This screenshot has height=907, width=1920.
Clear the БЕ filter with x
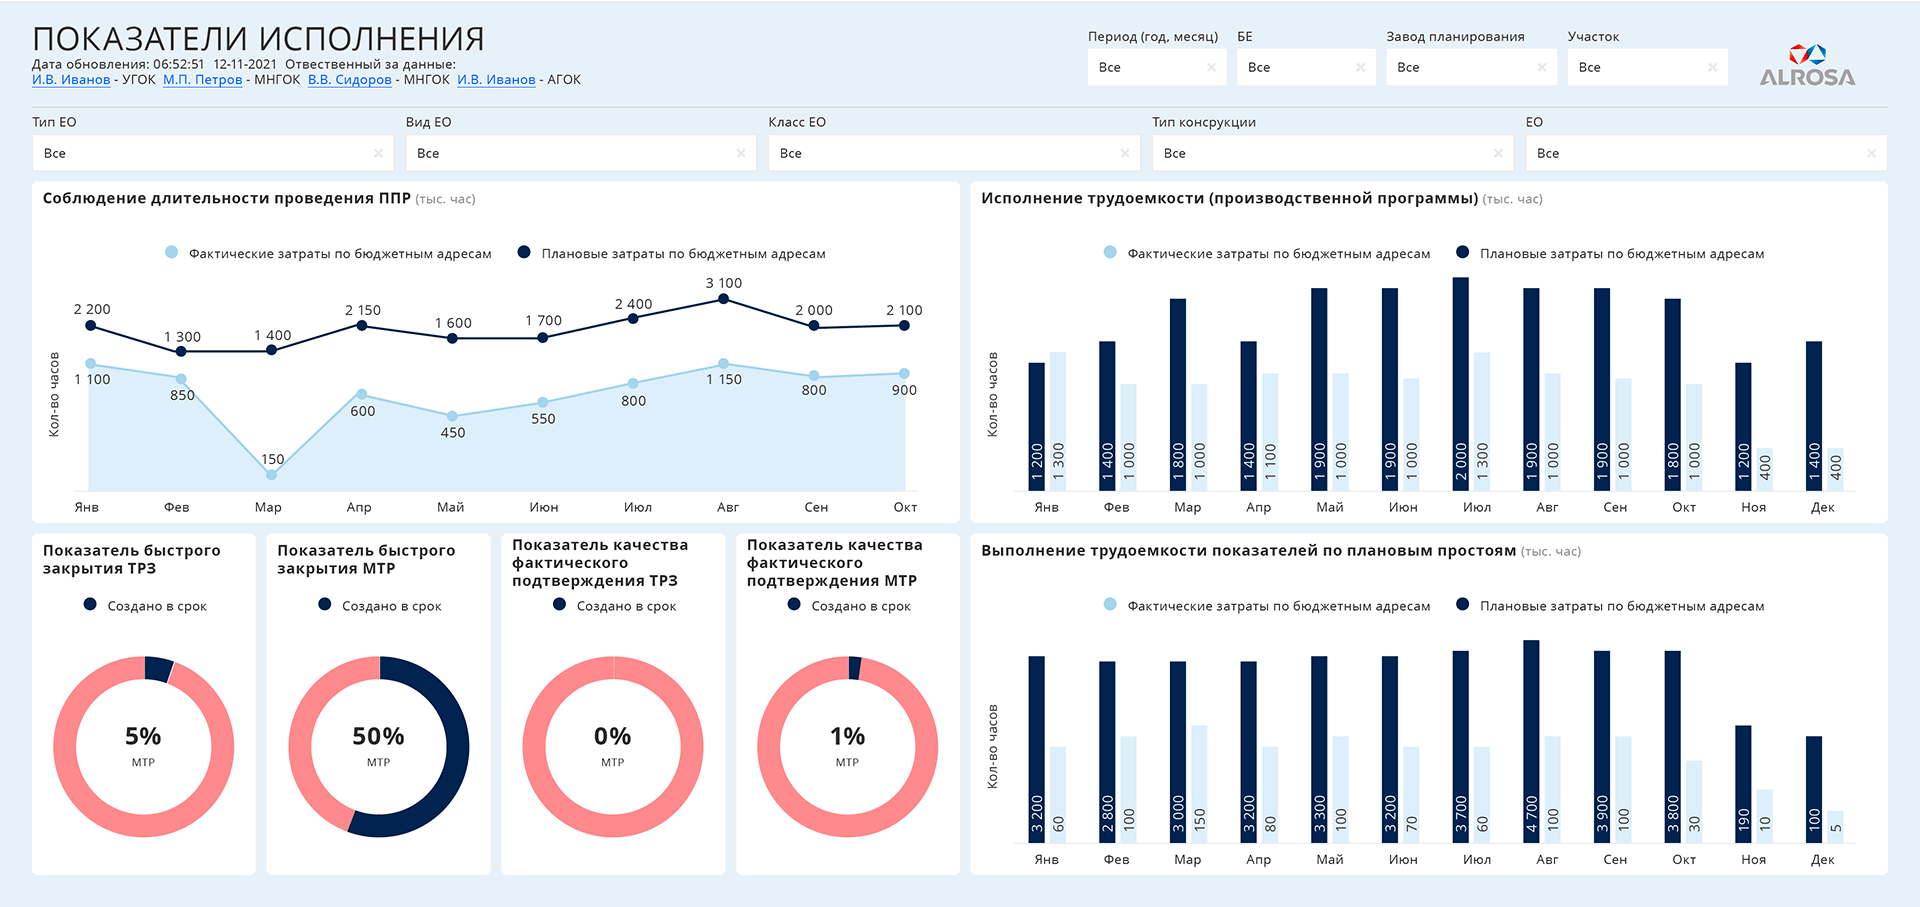(x=1360, y=68)
